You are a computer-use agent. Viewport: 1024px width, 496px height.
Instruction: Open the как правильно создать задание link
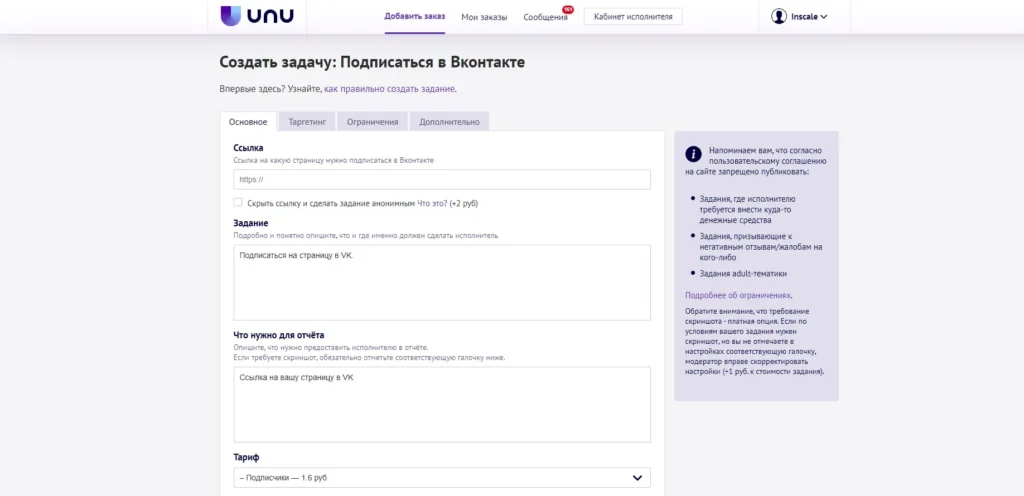(x=389, y=89)
